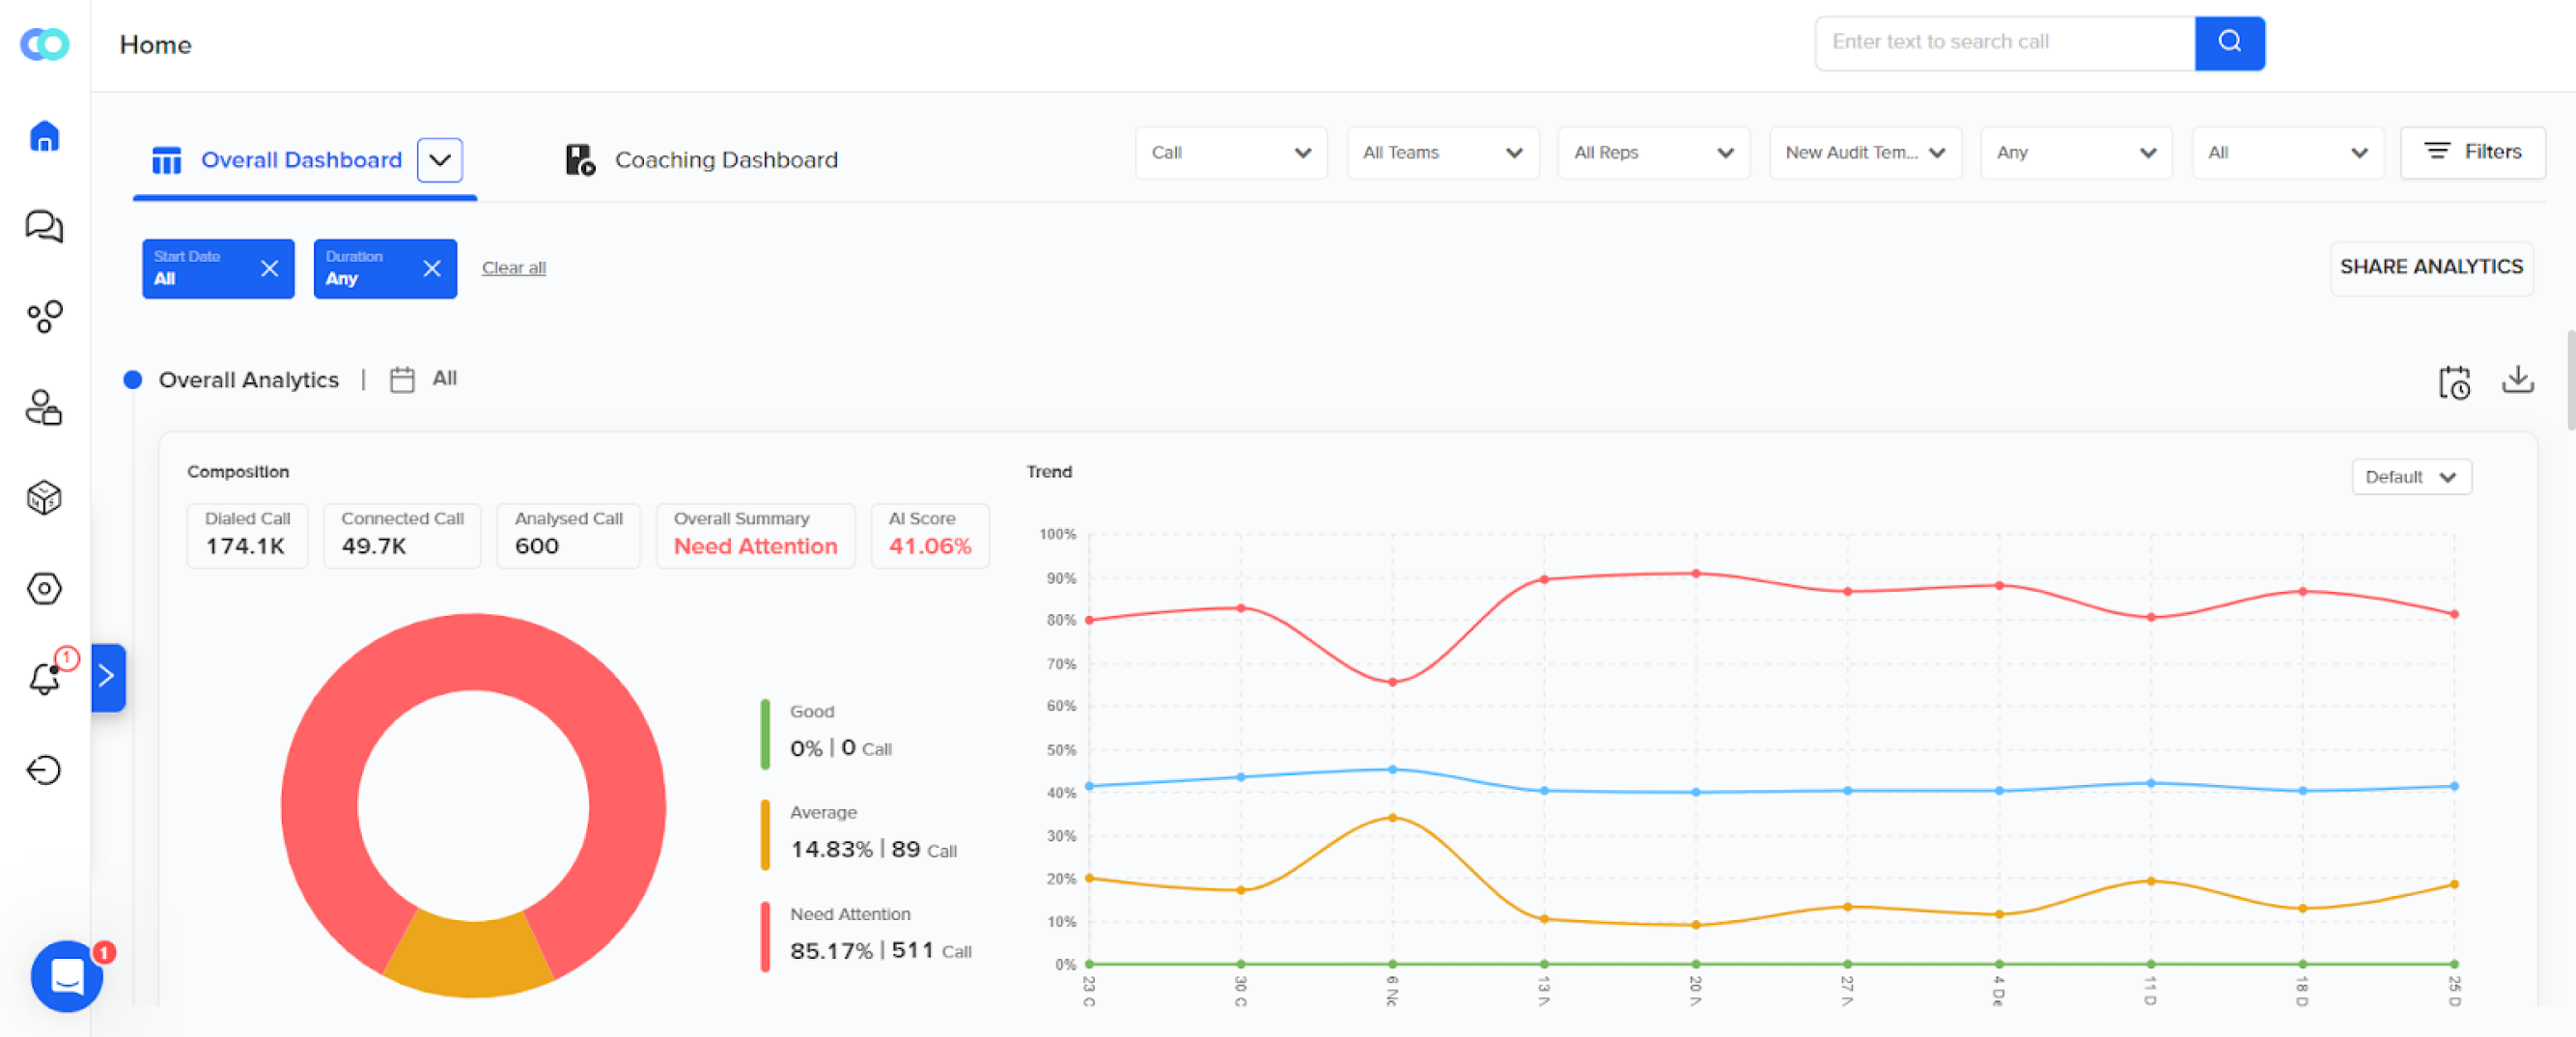Open the Overall Dashboard dropdown arrow

click(440, 160)
